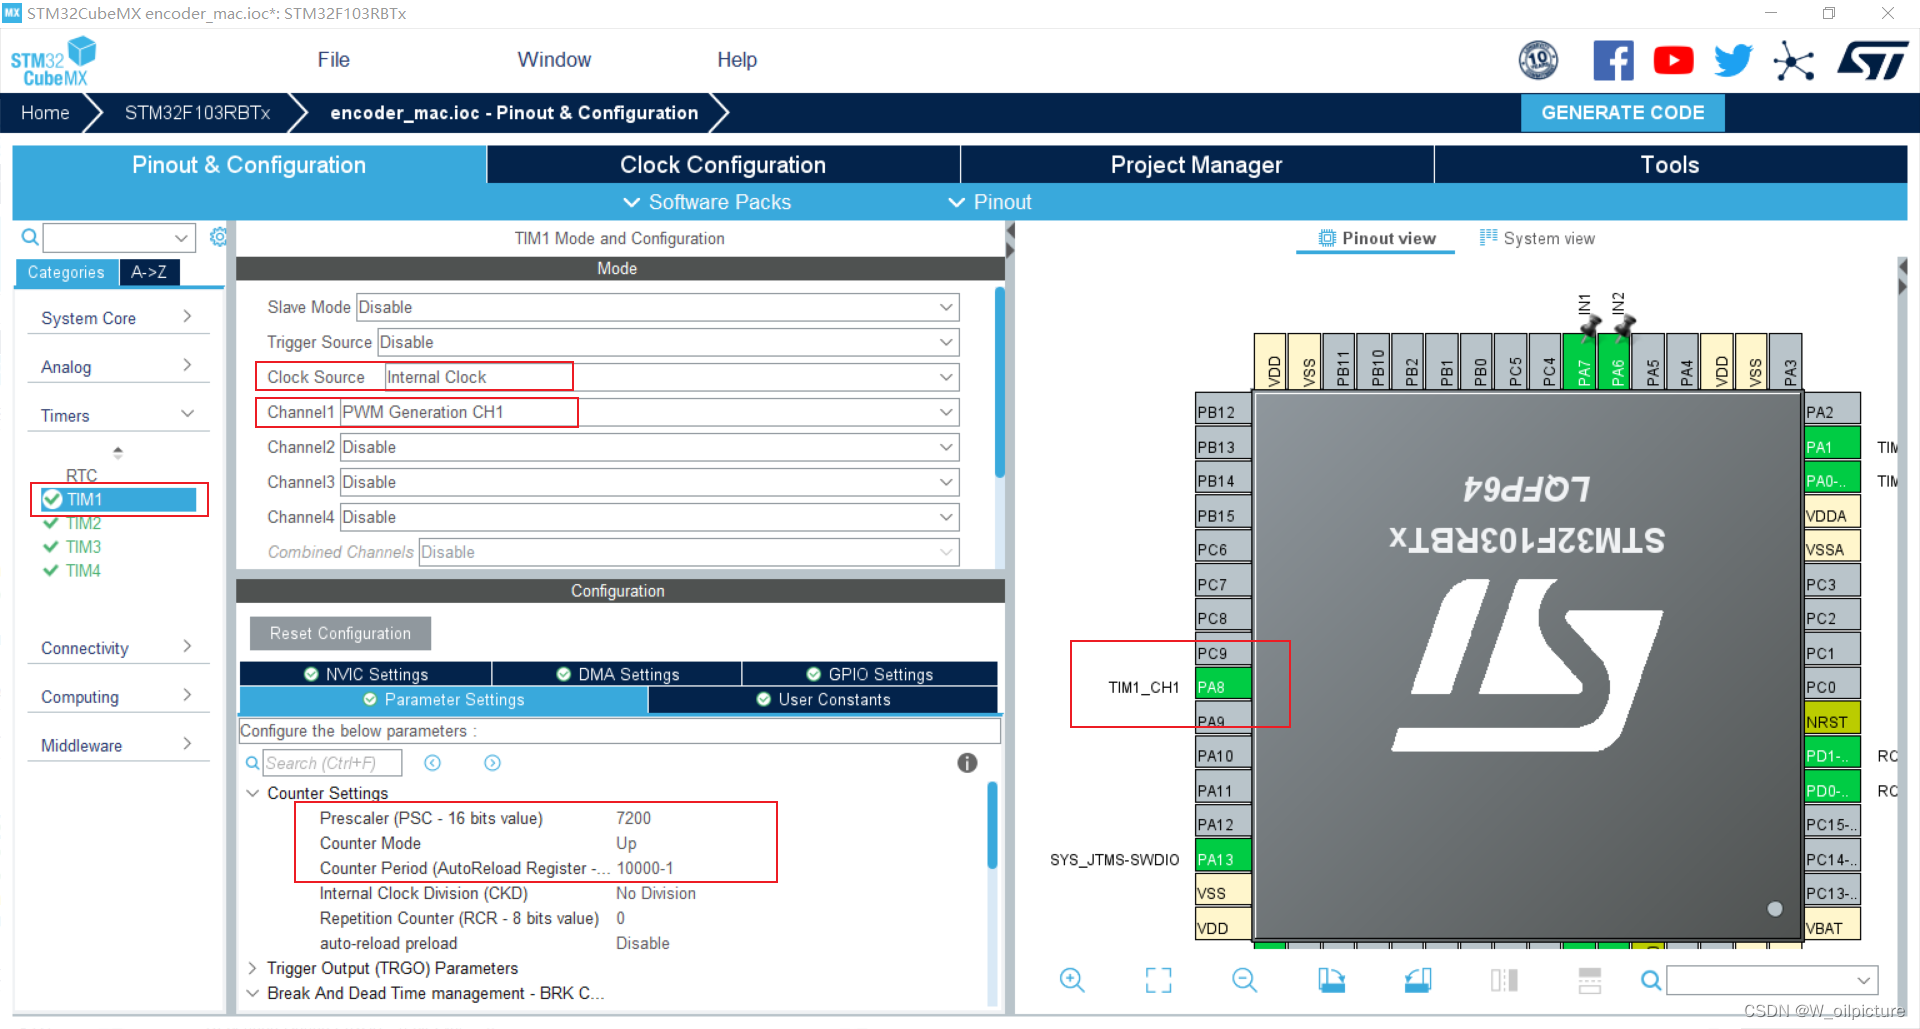Expand the Middleware category
1920x1029 pixels.
click(117, 745)
